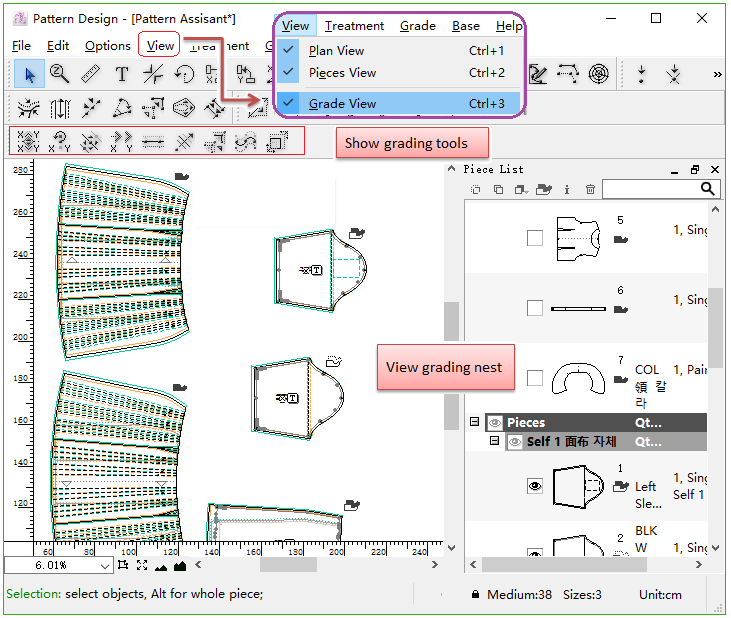The width and height of the screenshot is (731, 618).
Task: Open the zoom percentage dropdown
Action: pyautogui.click(x=102, y=566)
